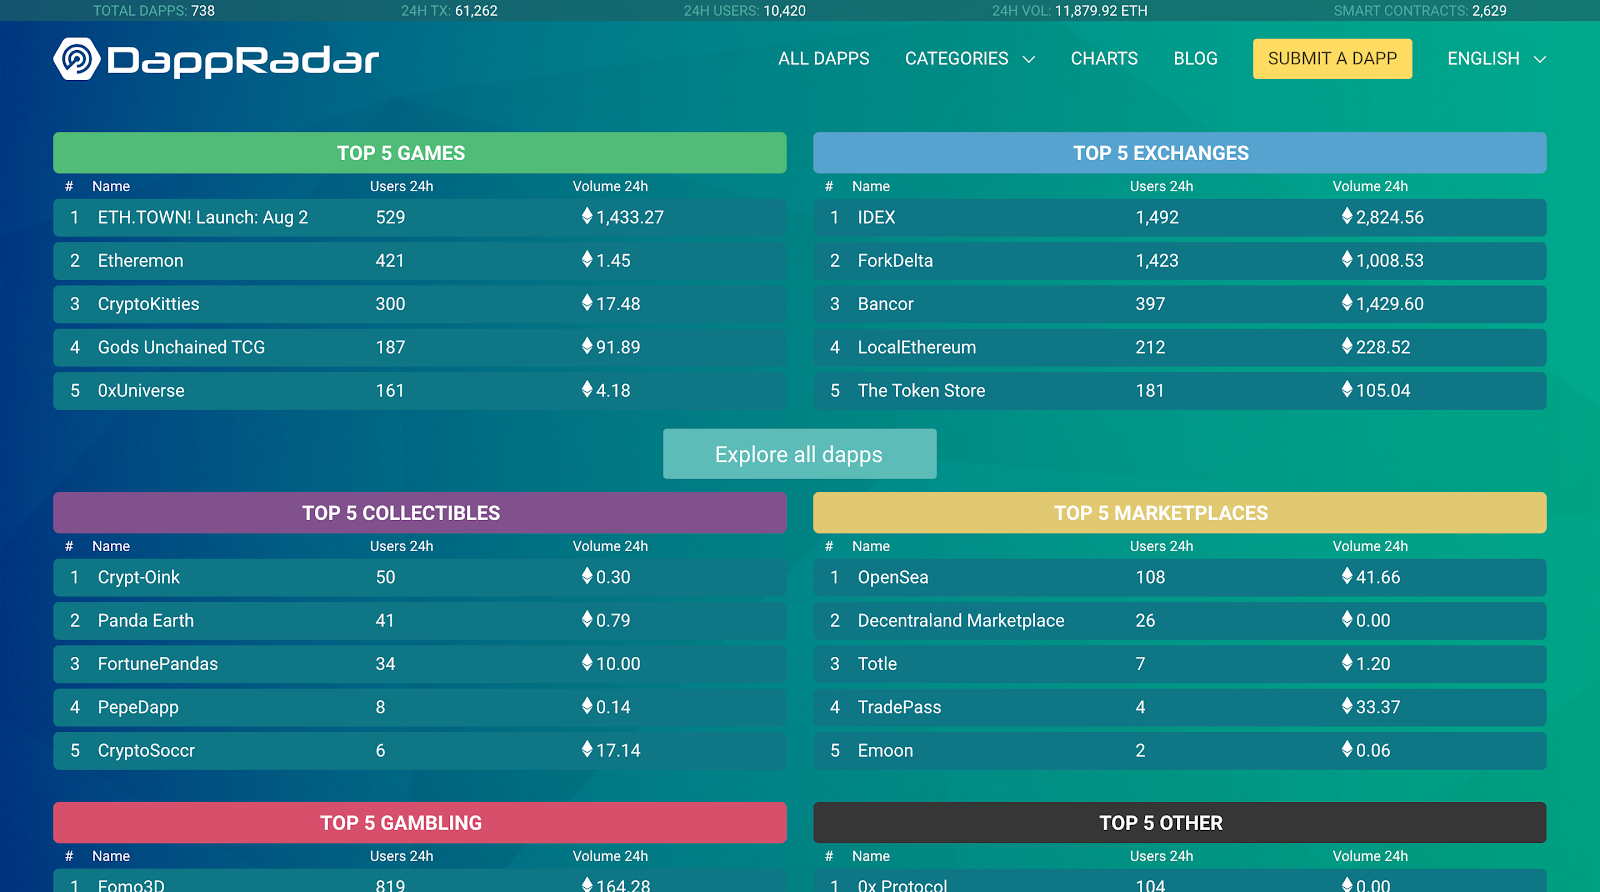Screen dimensions: 1600x892
Task: Select the TOP 5 GAMBLING header
Action: click(420, 823)
